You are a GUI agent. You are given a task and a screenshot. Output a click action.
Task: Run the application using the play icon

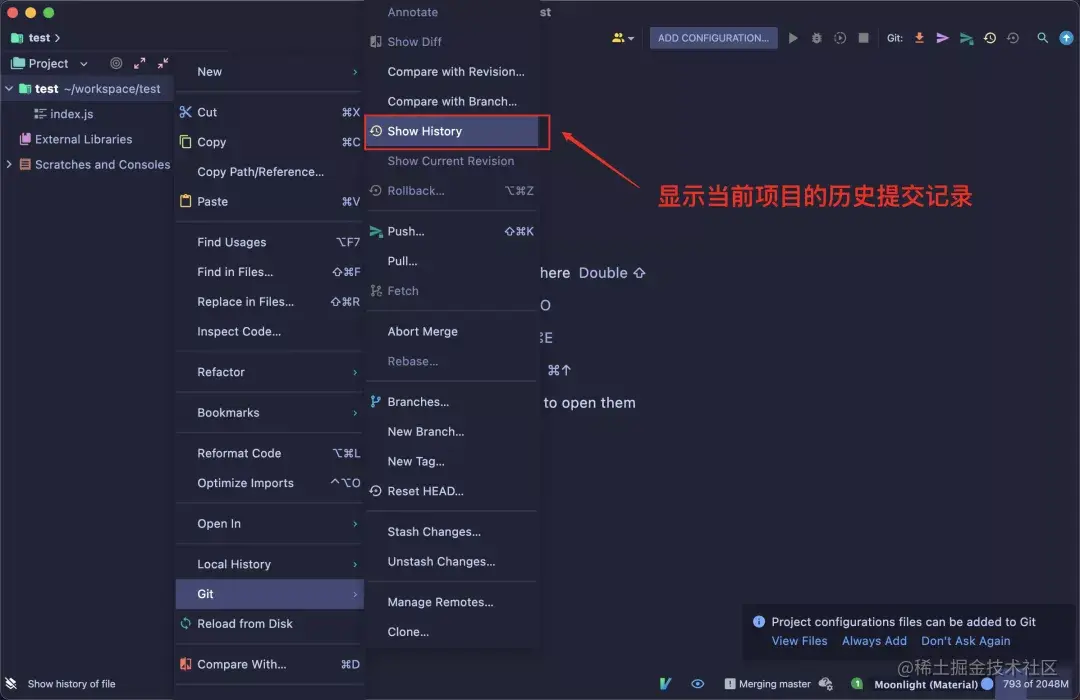(793, 37)
